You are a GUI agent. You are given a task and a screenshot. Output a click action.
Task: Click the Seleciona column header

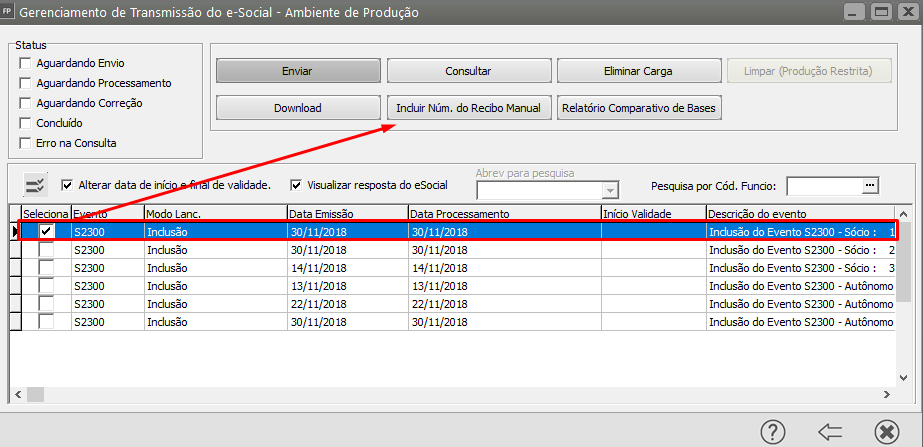pyautogui.click(x=47, y=214)
